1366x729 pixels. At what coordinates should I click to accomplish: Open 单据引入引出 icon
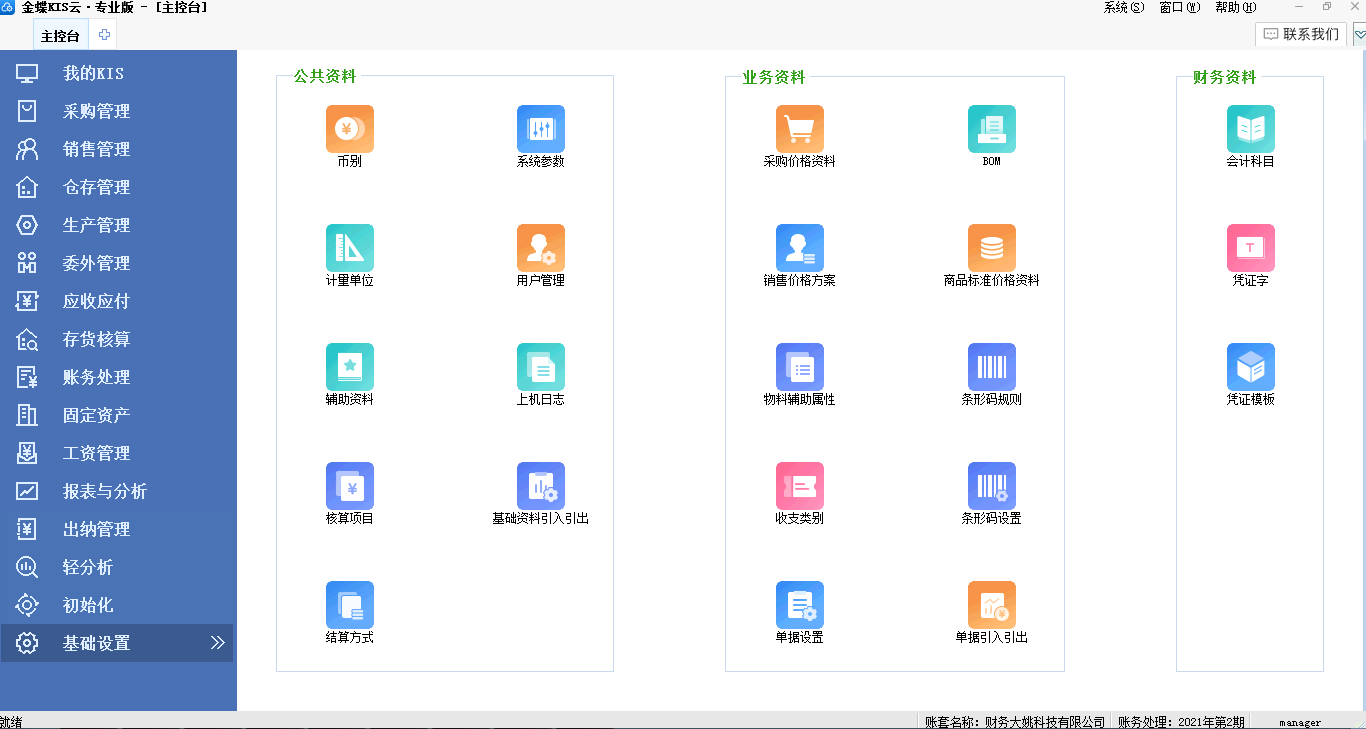click(x=992, y=605)
